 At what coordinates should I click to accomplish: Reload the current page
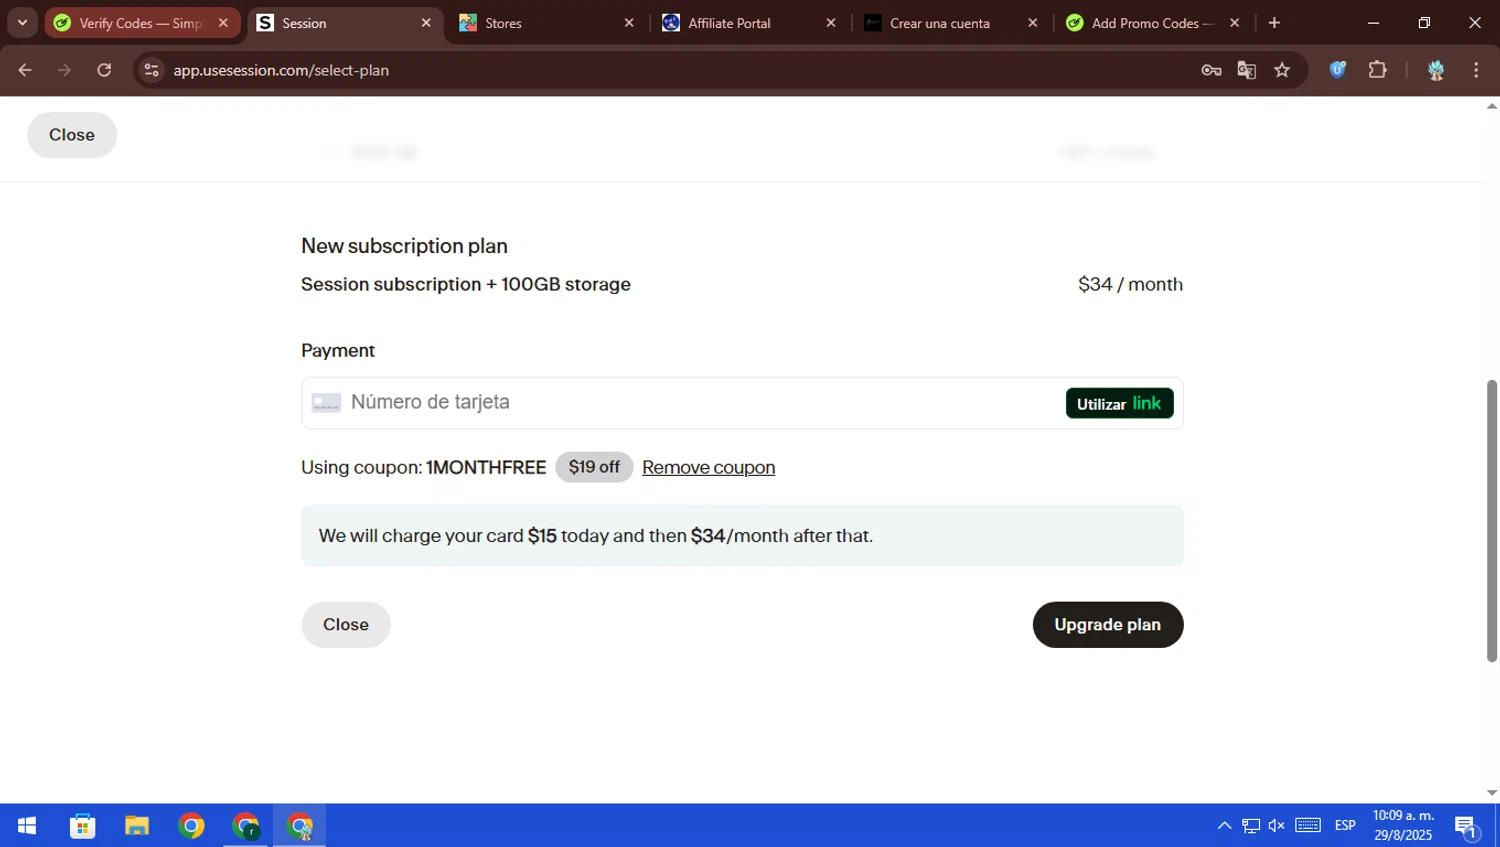(104, 70)
